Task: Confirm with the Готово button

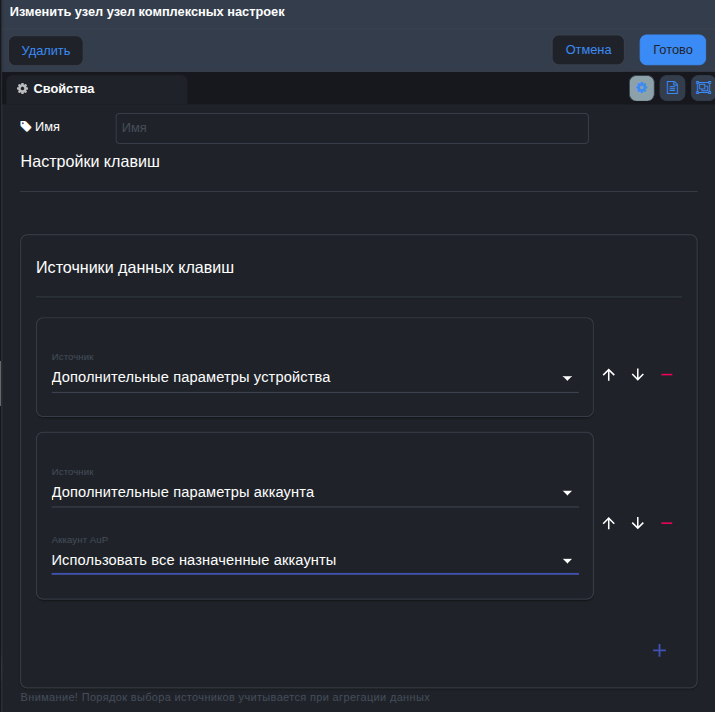Action: [672, 50]
